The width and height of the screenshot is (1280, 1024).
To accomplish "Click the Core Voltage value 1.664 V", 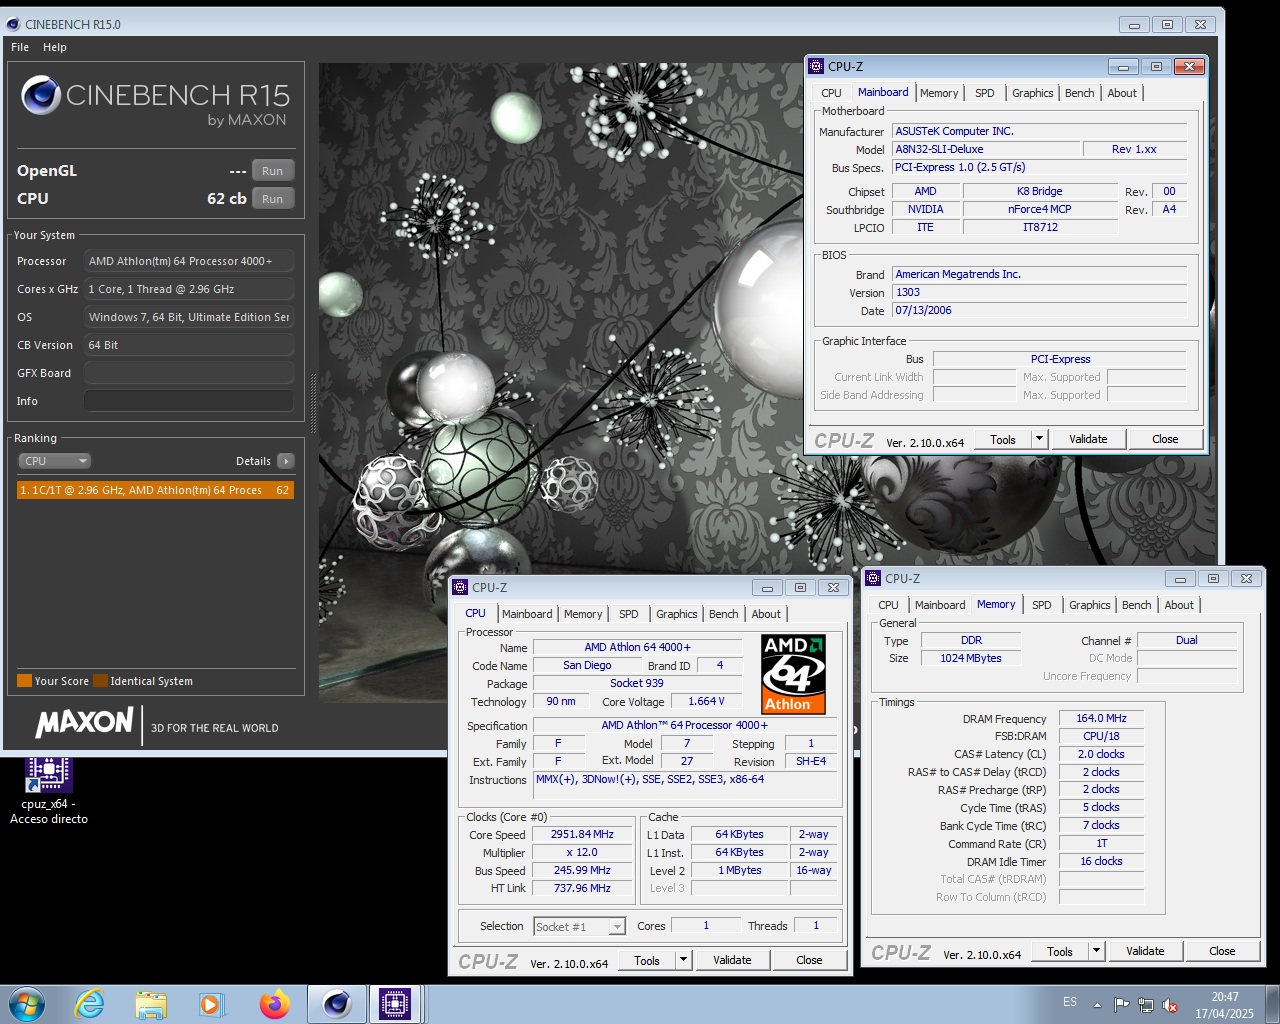I will (x=706, y=702).
